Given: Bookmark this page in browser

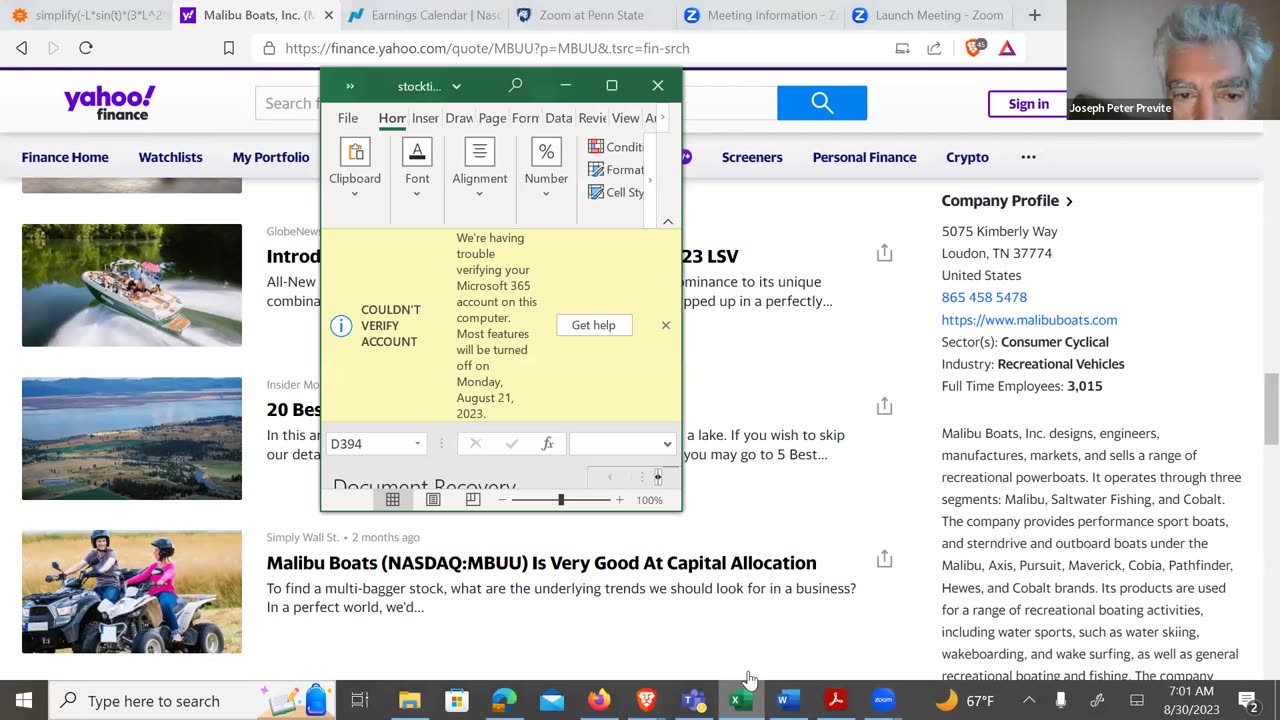Looking at the screenshot, I should tap(229, 48).
